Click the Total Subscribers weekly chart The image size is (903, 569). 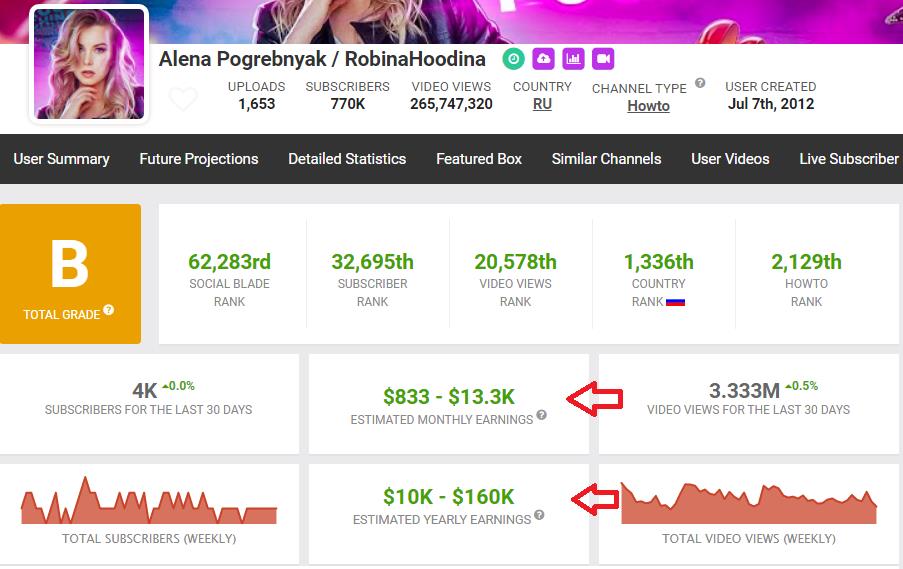pyautogui.click(x=149, y=500)
